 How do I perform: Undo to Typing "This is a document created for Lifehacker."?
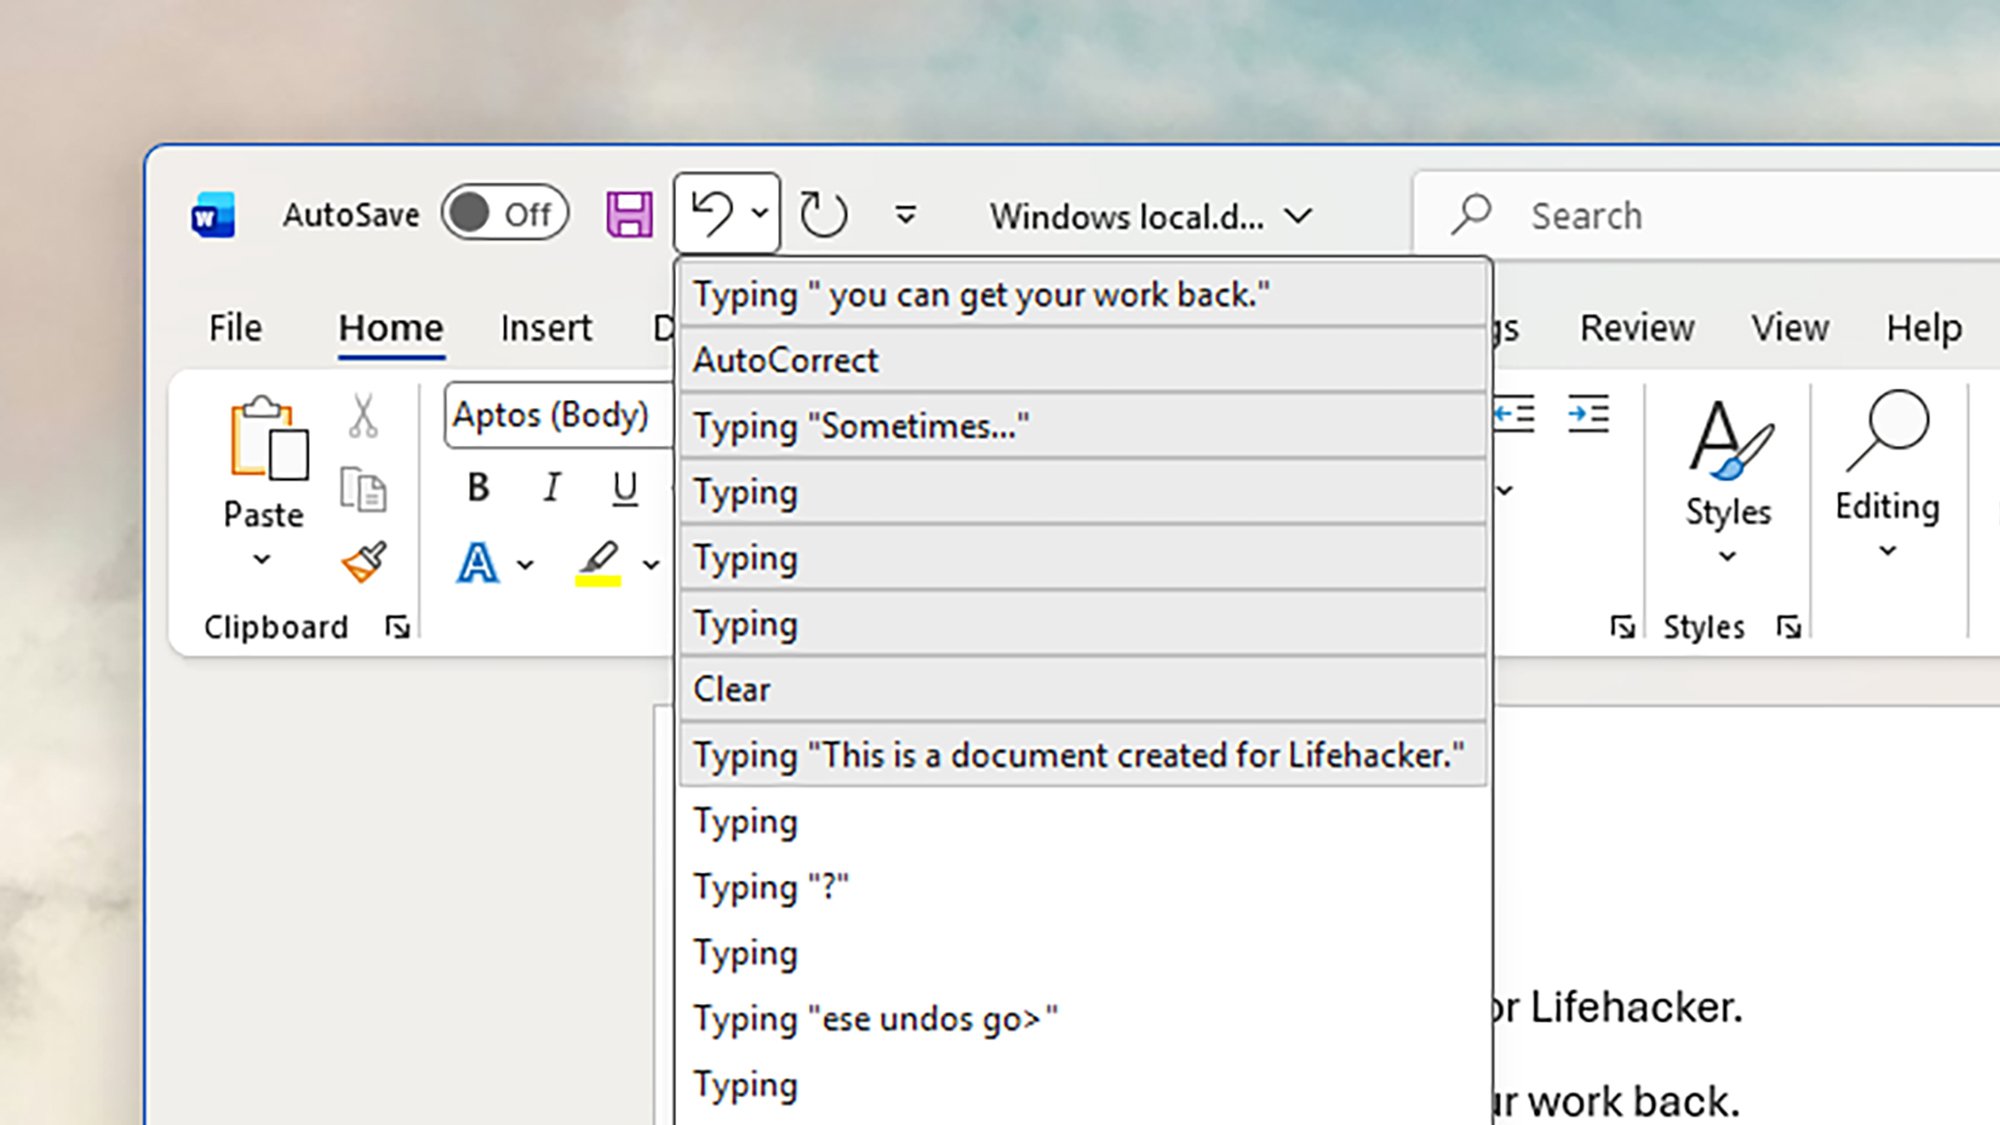[x=1083, y=755]
